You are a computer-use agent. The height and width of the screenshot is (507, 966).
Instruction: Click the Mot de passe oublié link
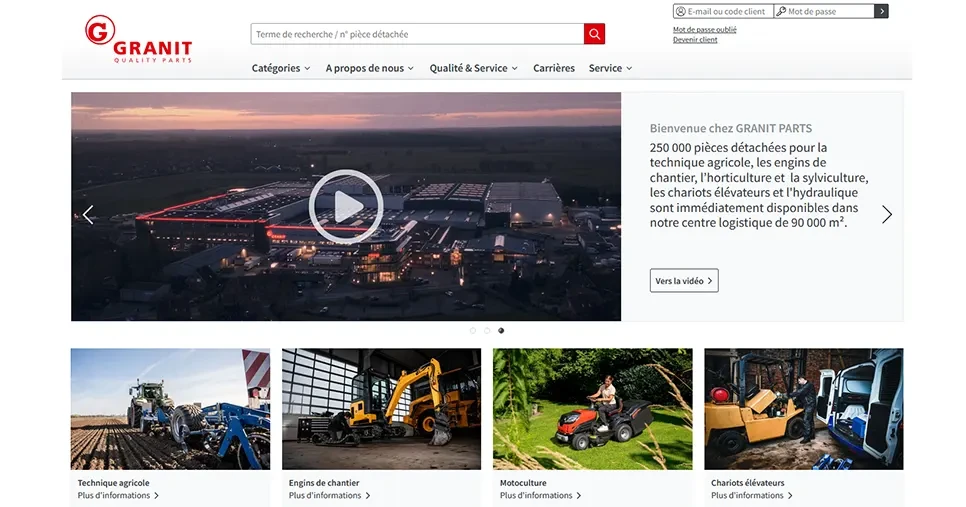pyautogui.click(x=704, y=29)
